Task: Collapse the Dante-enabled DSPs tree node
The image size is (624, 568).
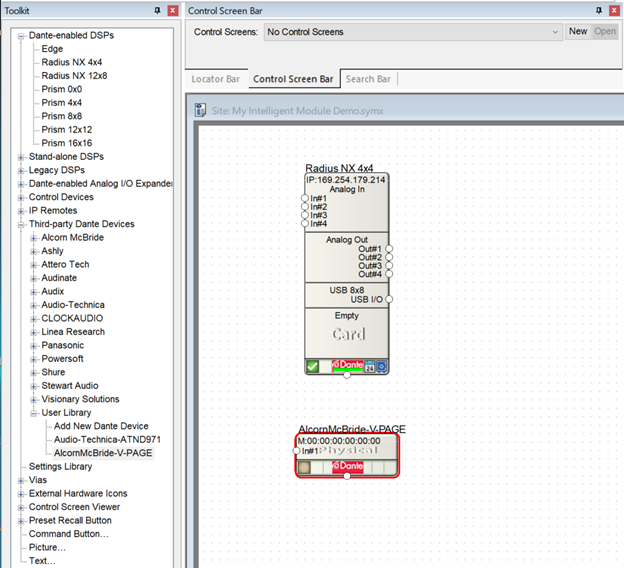Action: 21,36
